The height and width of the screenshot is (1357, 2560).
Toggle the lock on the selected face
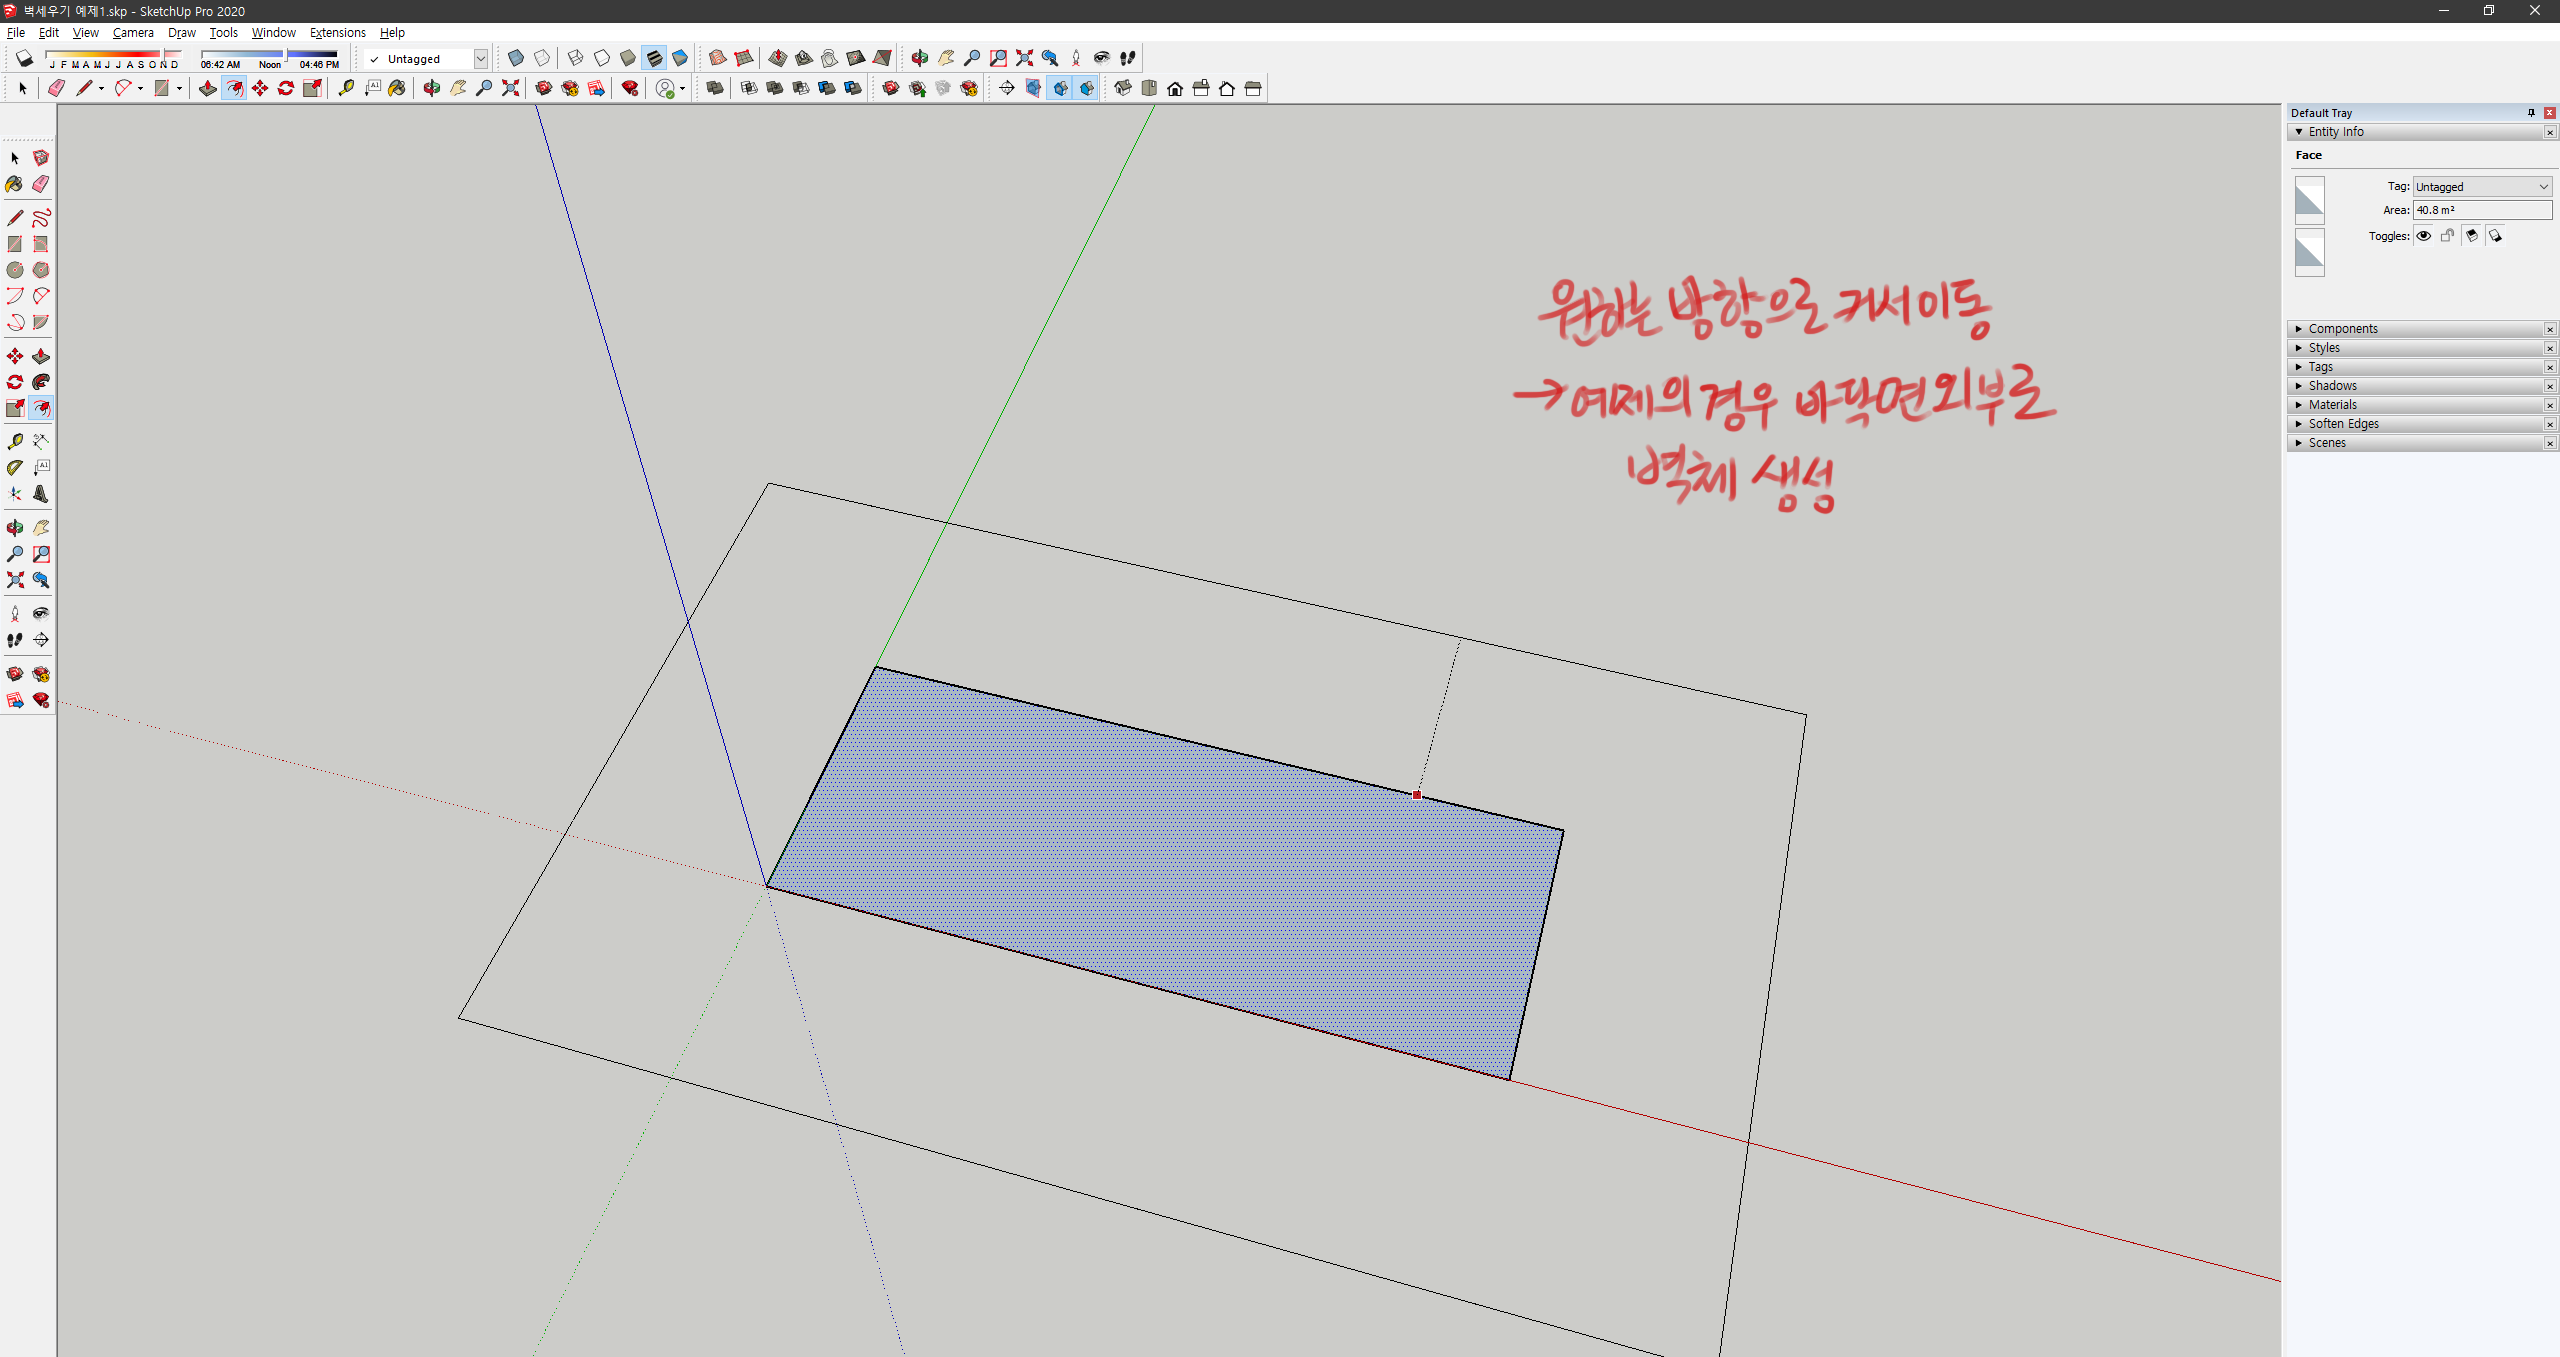tap(2448, 236)
